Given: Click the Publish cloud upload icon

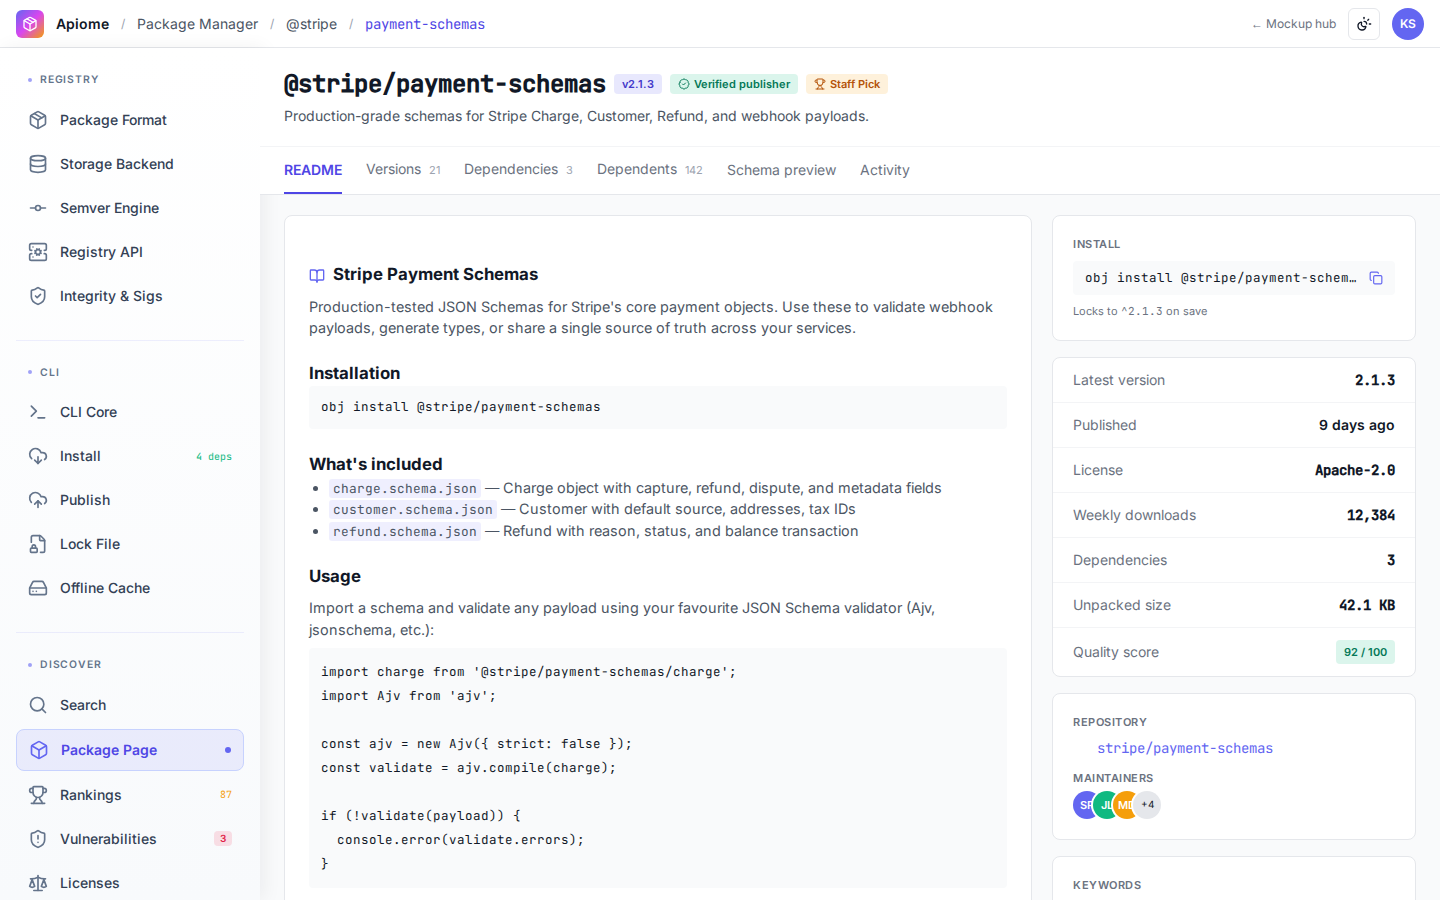Looking at the screenshot, I should pyautogui.click(x=38, y=500).
